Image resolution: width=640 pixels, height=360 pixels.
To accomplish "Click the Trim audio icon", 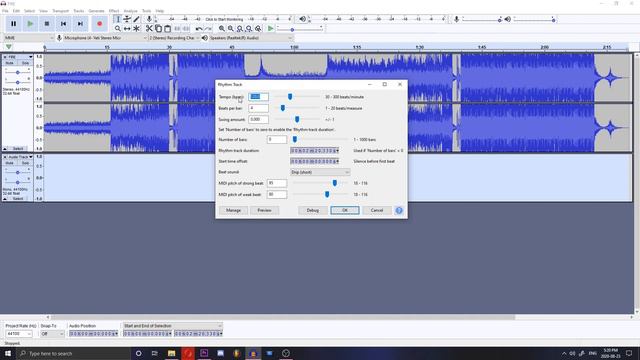I will pos(177,29).
